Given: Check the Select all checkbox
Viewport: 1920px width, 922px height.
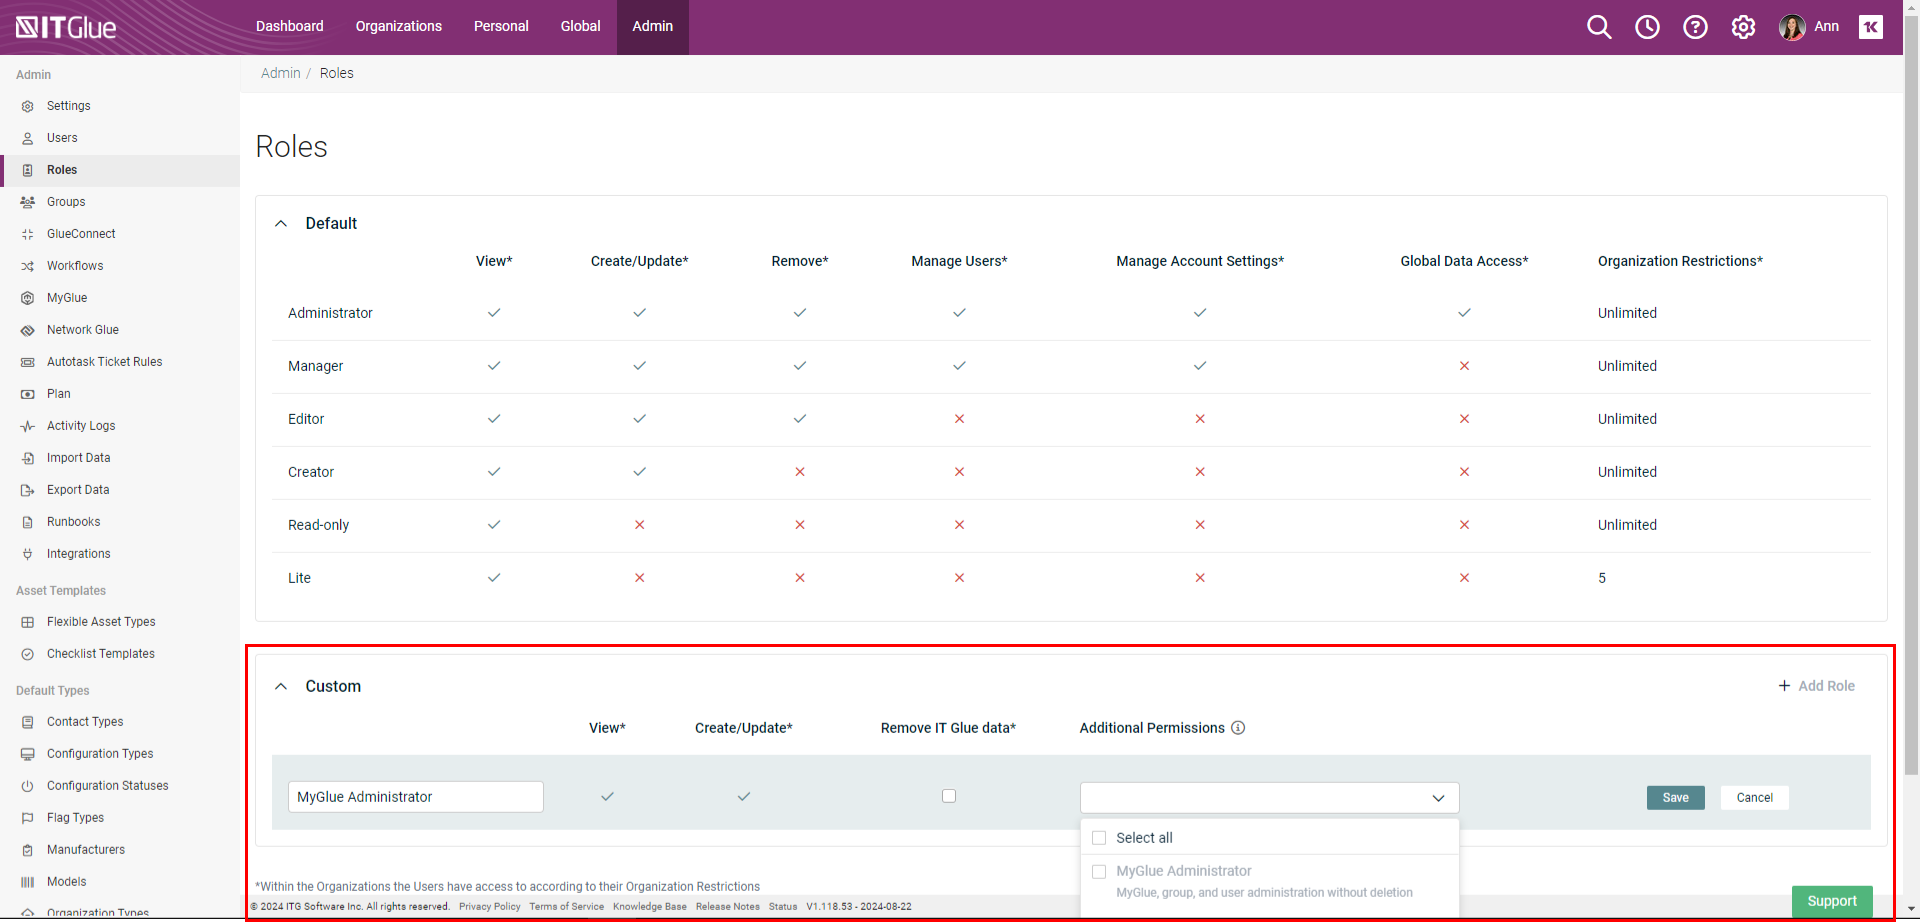Looking at the screenshot, I should pos(1099,838).
